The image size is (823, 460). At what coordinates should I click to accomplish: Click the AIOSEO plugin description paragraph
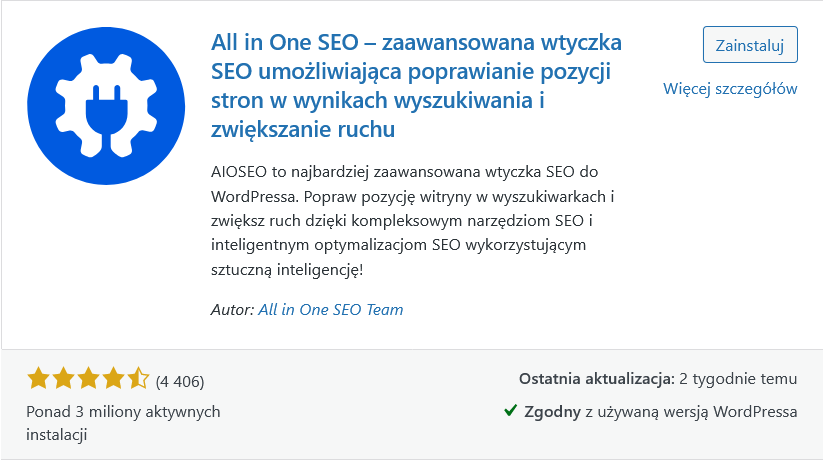point(413,221)
